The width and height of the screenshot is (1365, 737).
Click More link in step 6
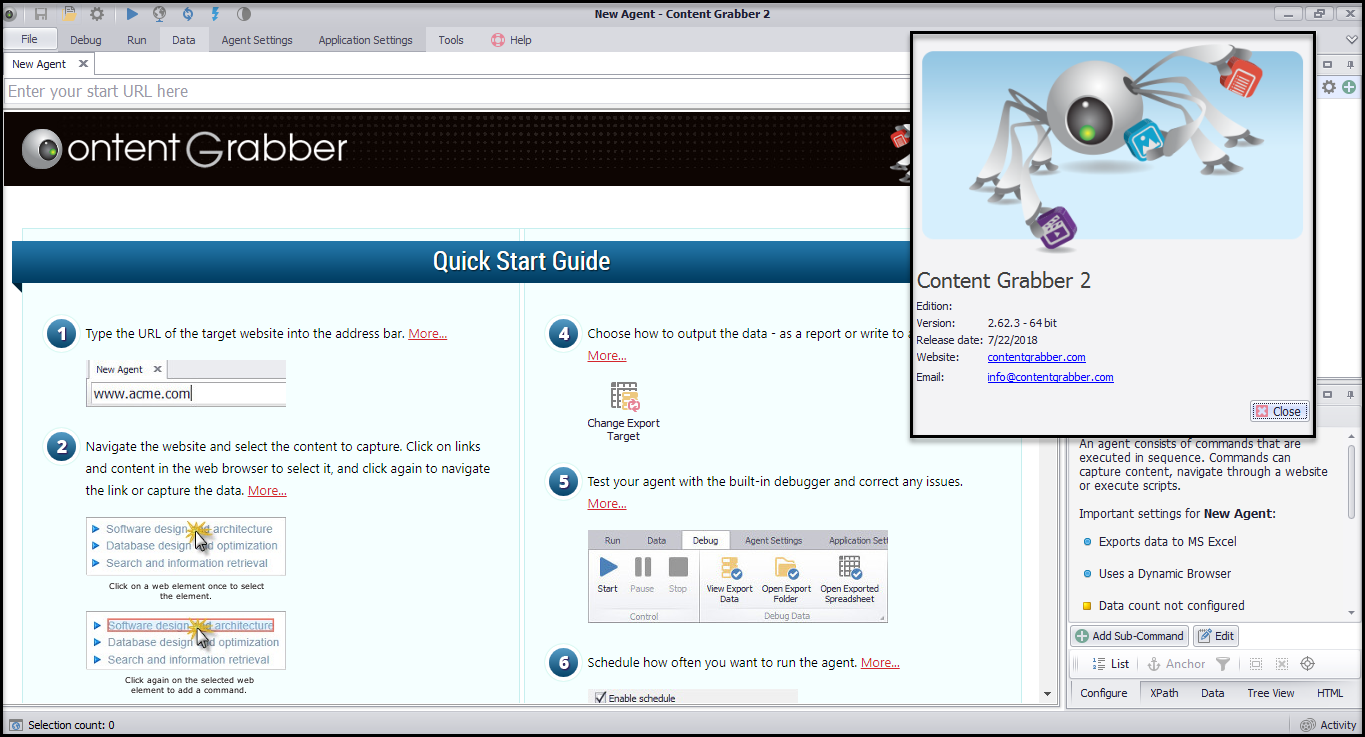880,663
